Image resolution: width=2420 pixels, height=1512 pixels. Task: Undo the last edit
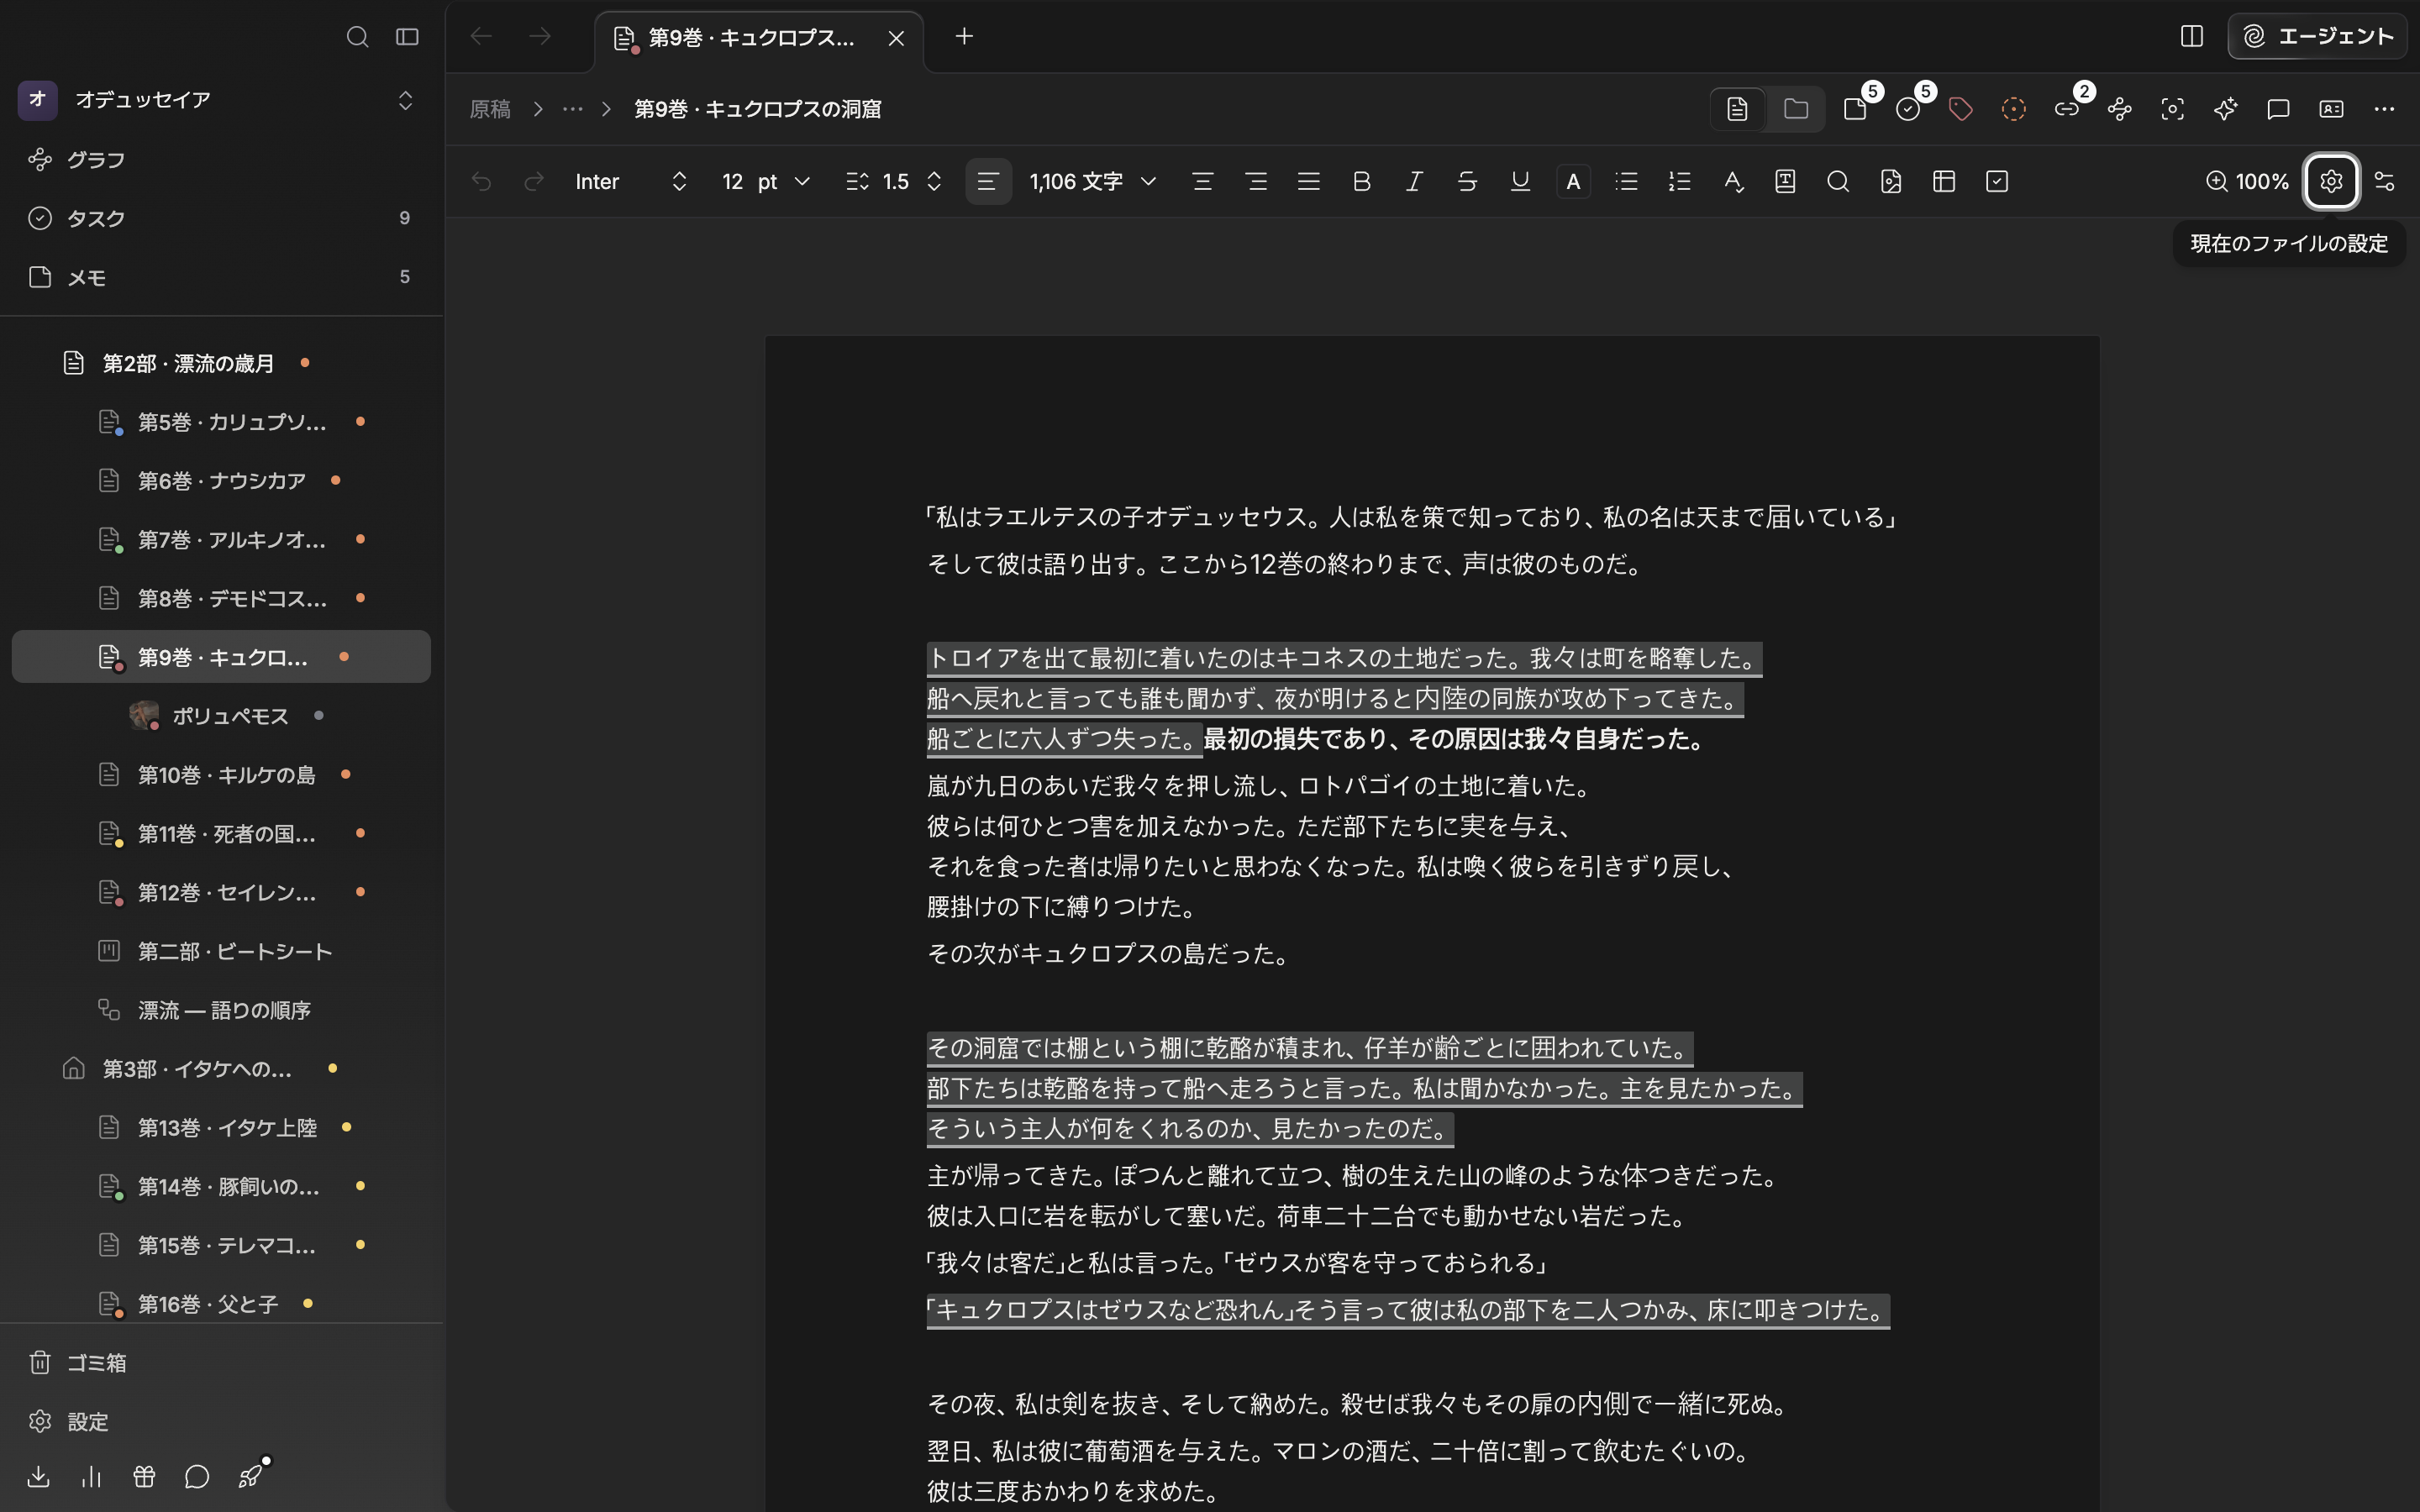pyautogui.click(x=481, y=181)
